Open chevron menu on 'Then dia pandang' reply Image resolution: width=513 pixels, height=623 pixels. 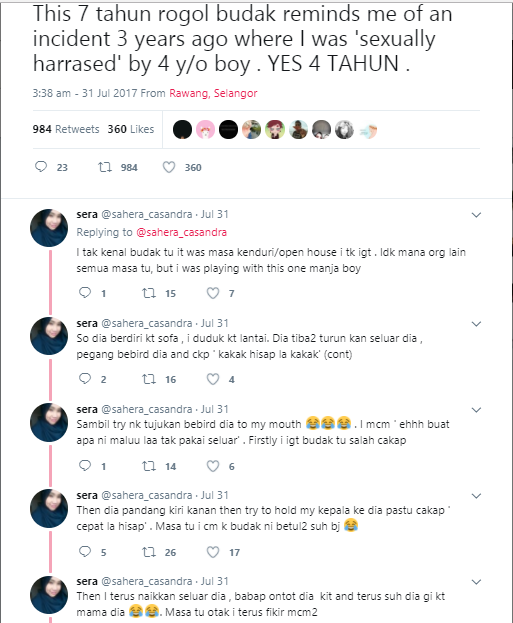pyautogui.click(x=476, y=496)
